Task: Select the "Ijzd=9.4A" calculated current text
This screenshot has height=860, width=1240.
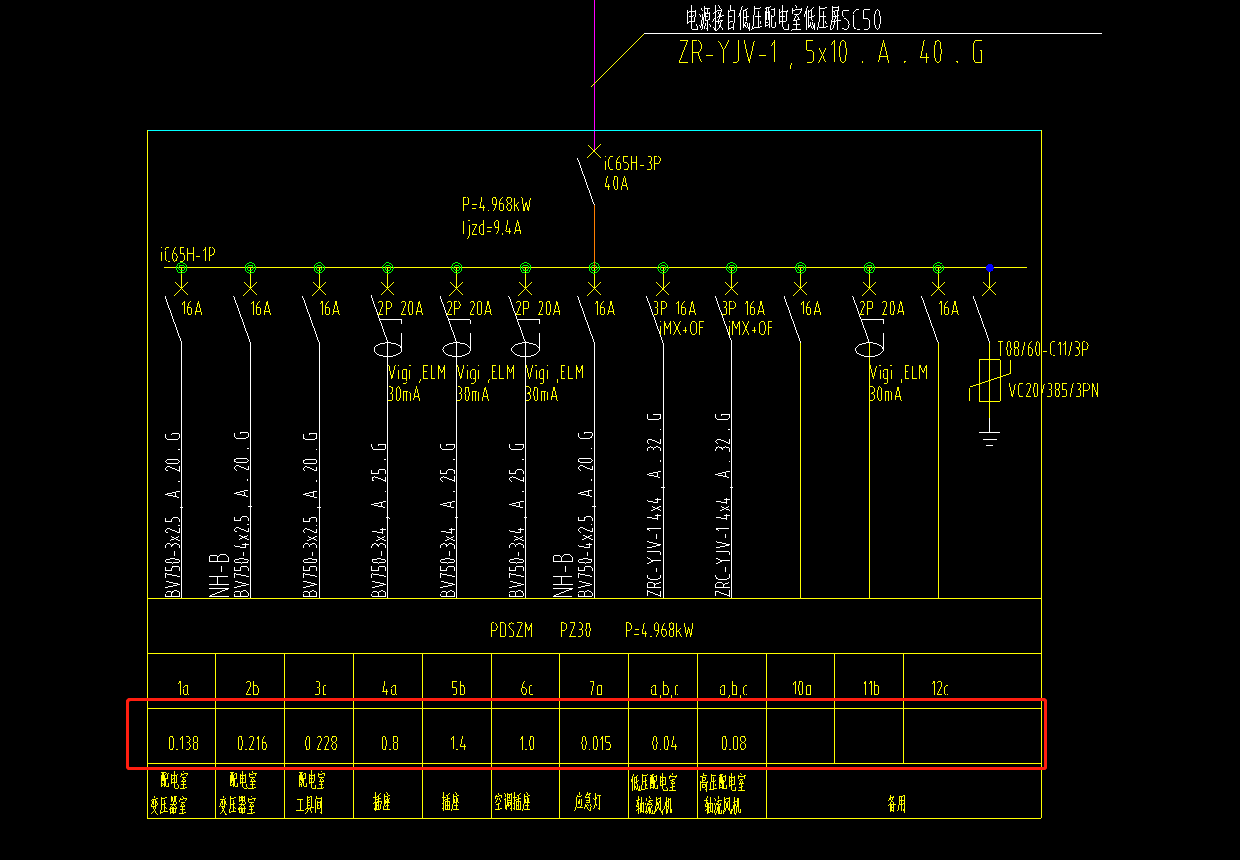Action: tap(491, 227)
